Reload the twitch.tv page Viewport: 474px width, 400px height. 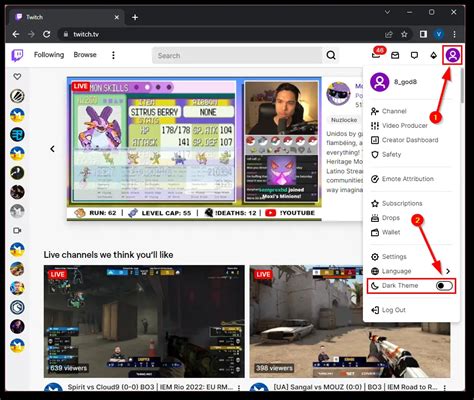[47, 34]
